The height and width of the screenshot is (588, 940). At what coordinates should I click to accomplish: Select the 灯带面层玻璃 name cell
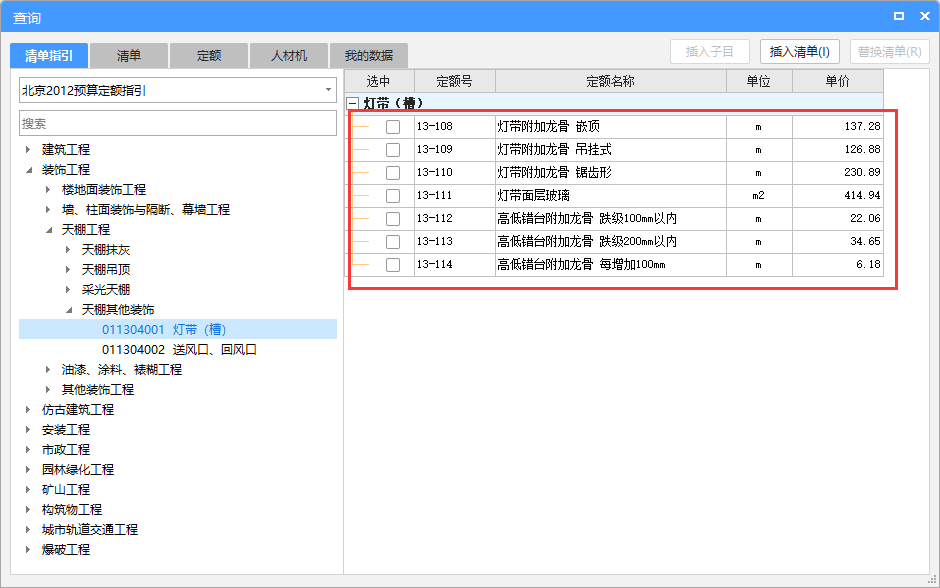click(611, 195)
